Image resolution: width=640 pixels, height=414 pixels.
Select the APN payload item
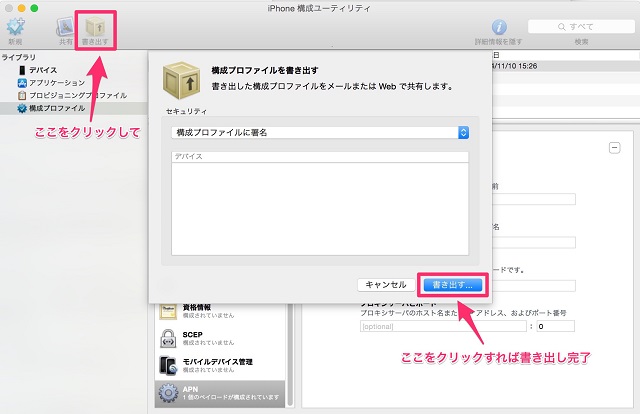tap(220, 394)
